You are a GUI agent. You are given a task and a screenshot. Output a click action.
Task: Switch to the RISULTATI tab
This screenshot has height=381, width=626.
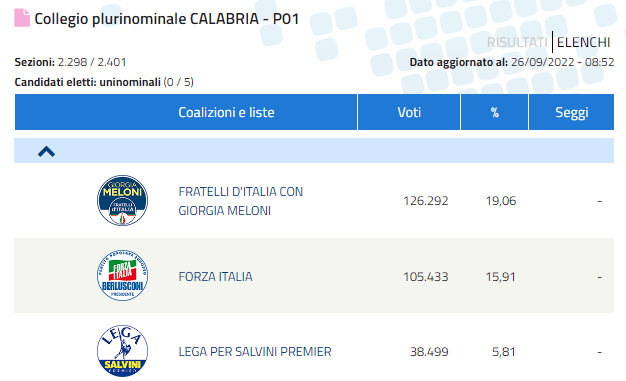pyautogui.click(x=517, y=42)
